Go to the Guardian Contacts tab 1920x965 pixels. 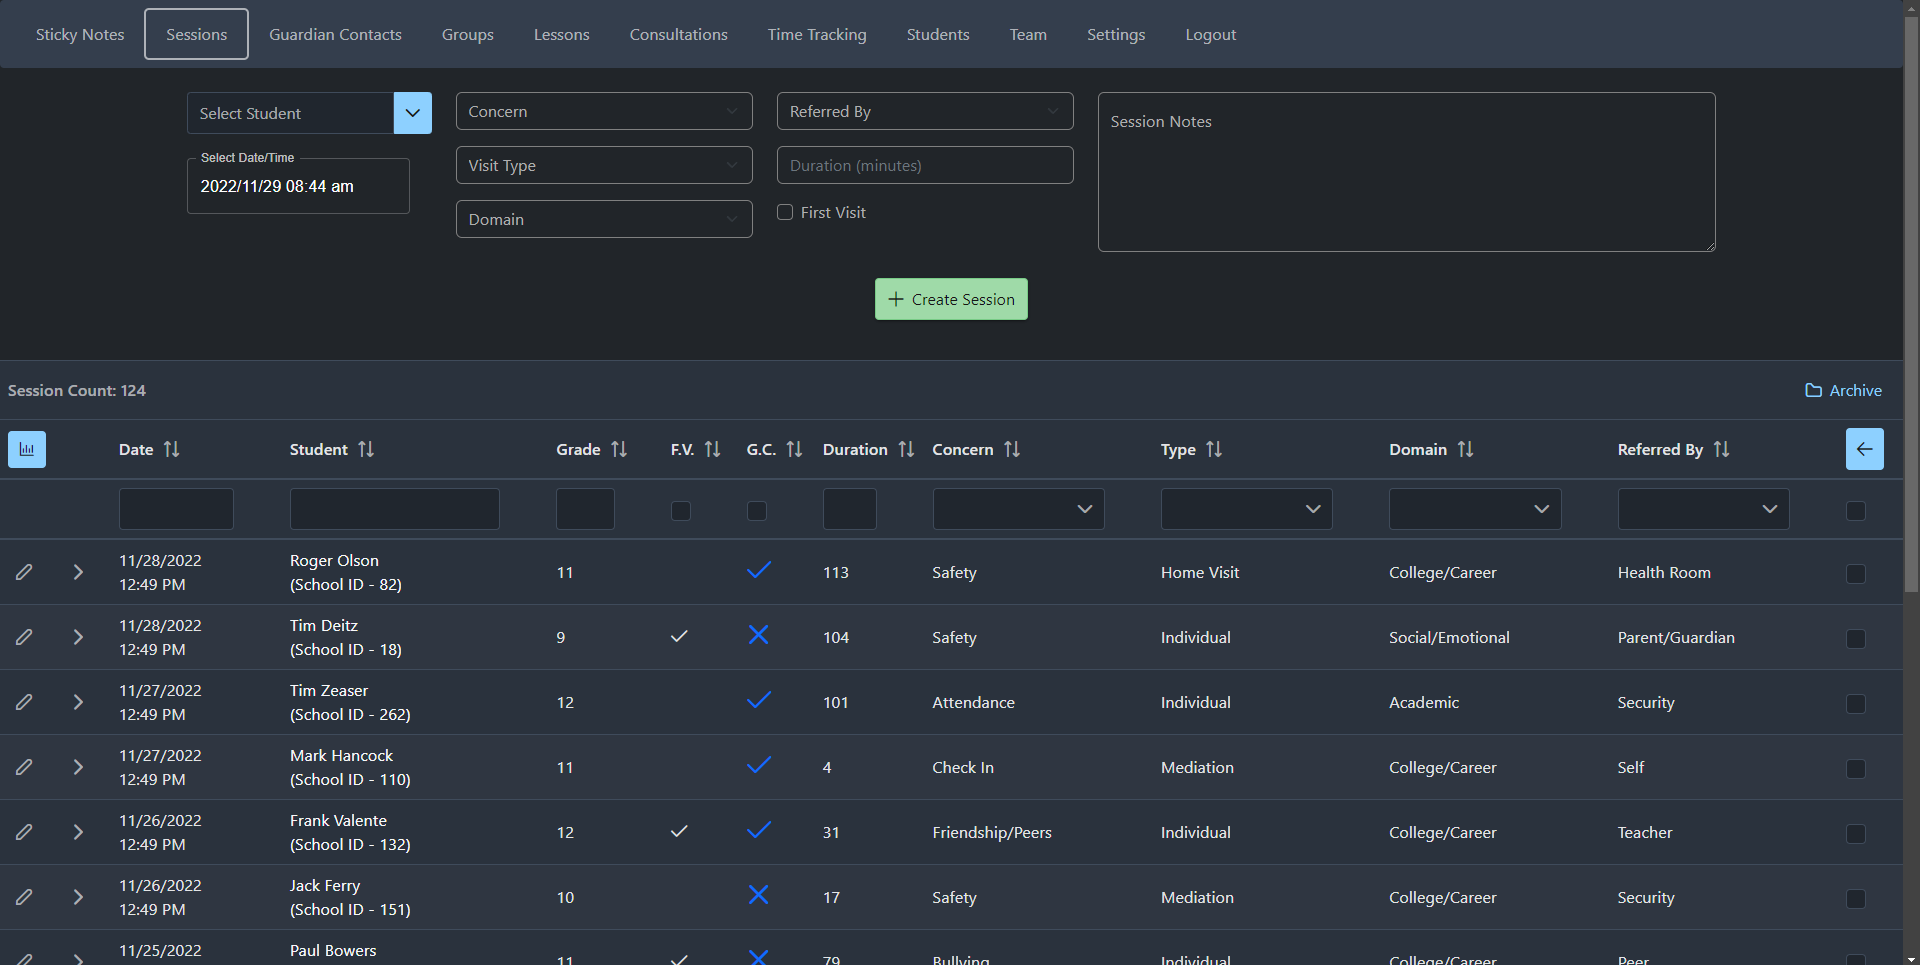335,34
